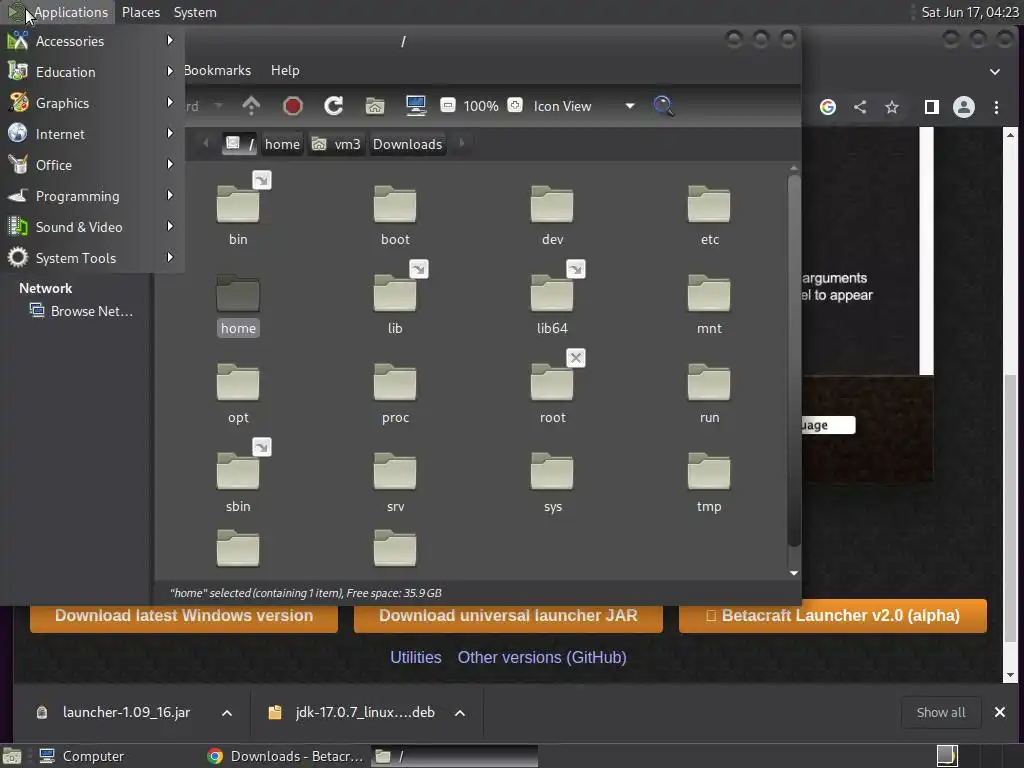Click the red Stop loading icon

pyautogui.click(x=293, y=106)
